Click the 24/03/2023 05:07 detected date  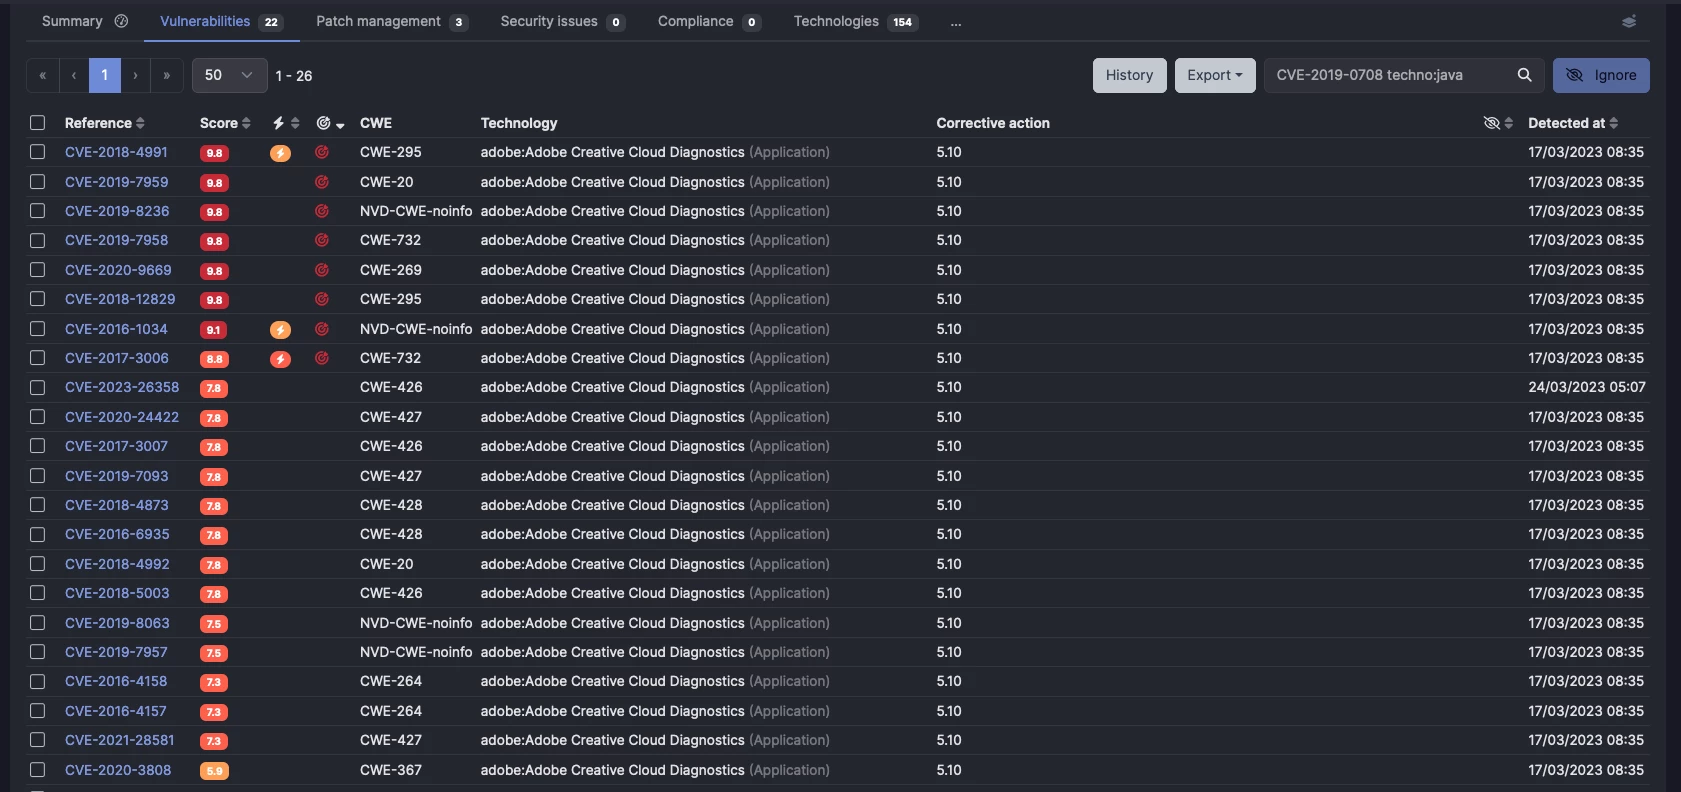pos(1586,387)
